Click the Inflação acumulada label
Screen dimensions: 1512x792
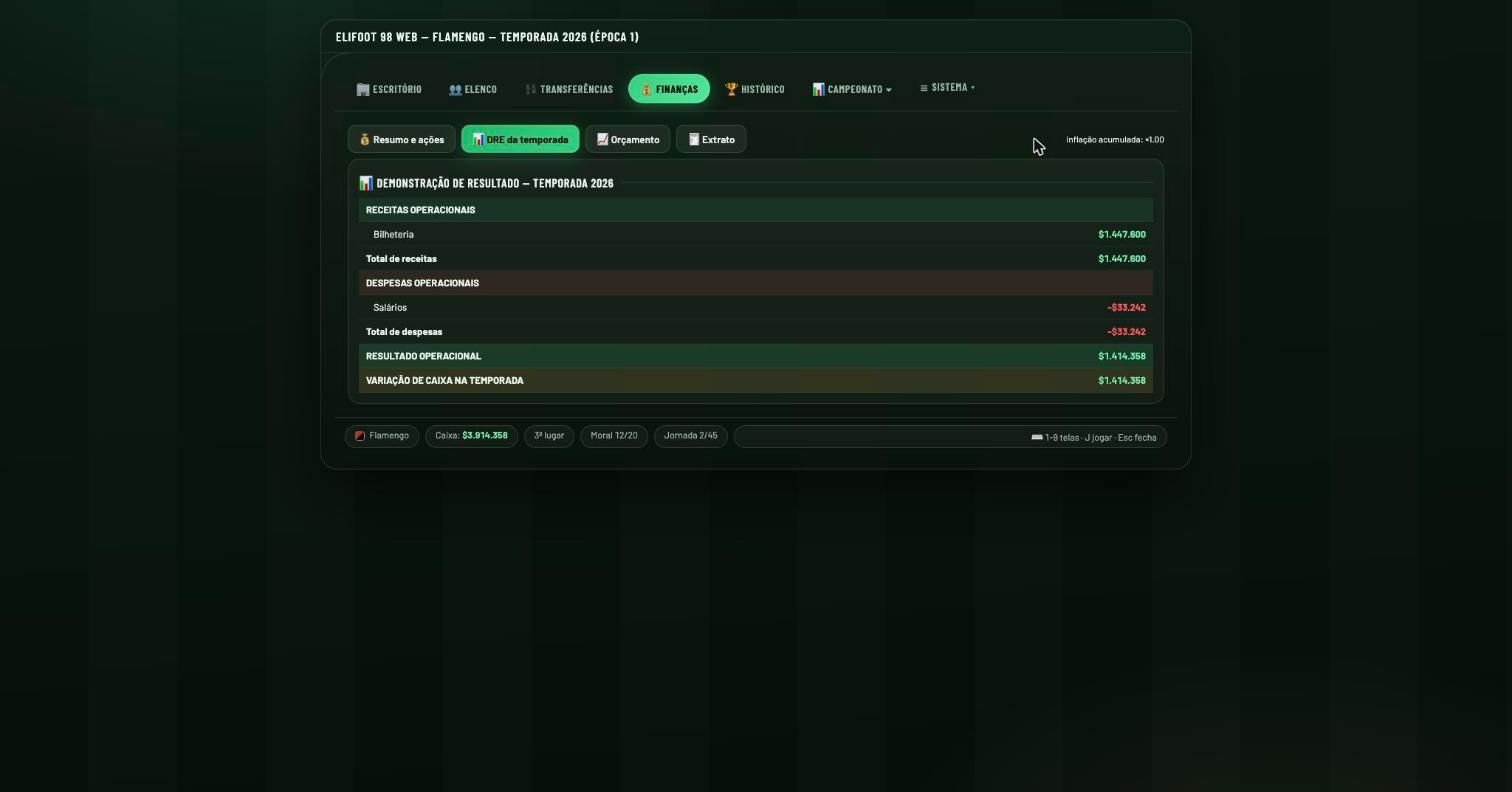coord(1115,140)
